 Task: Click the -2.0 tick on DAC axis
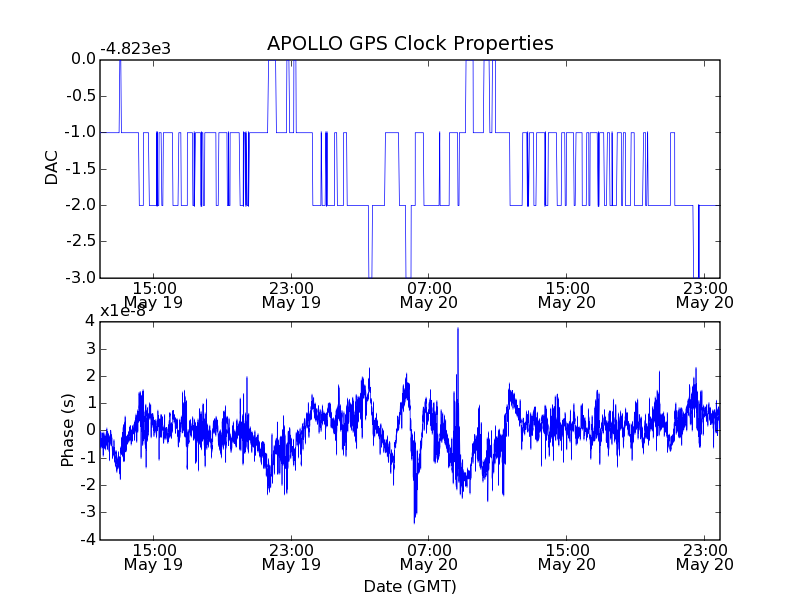pos(81,205)
